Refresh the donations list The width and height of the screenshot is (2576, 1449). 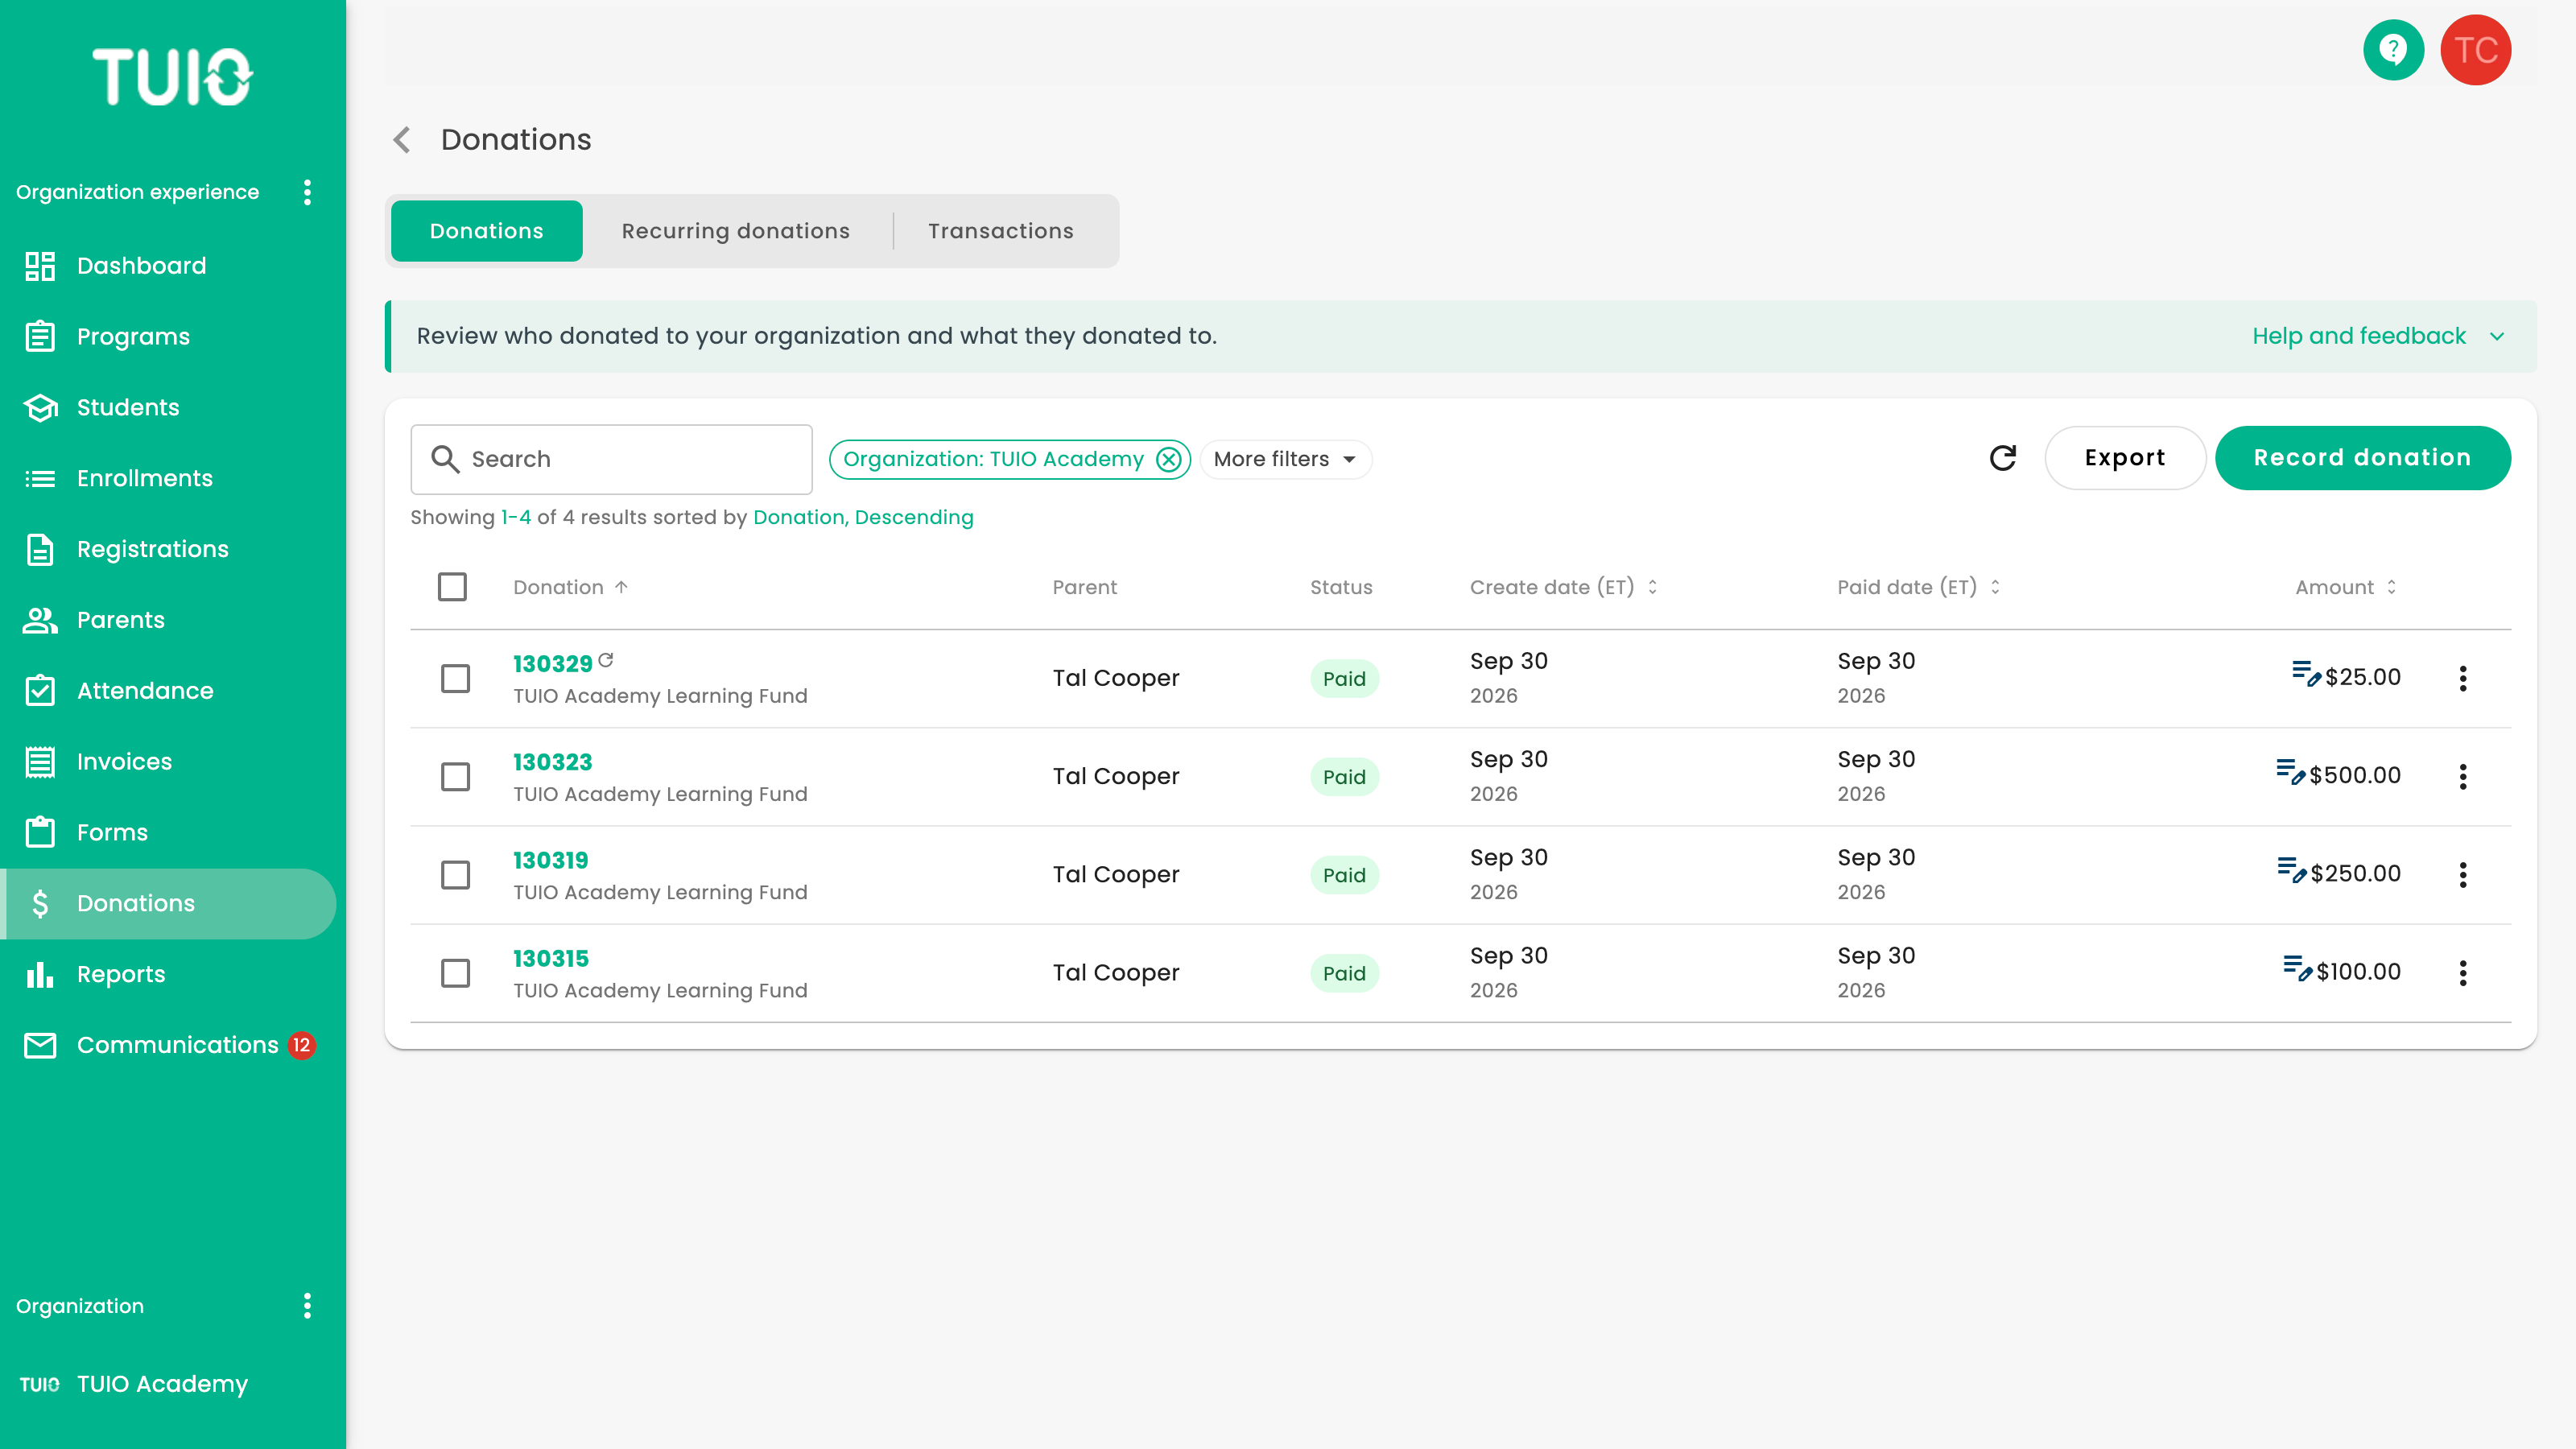pyautogui.click(x=2003, y=458)
